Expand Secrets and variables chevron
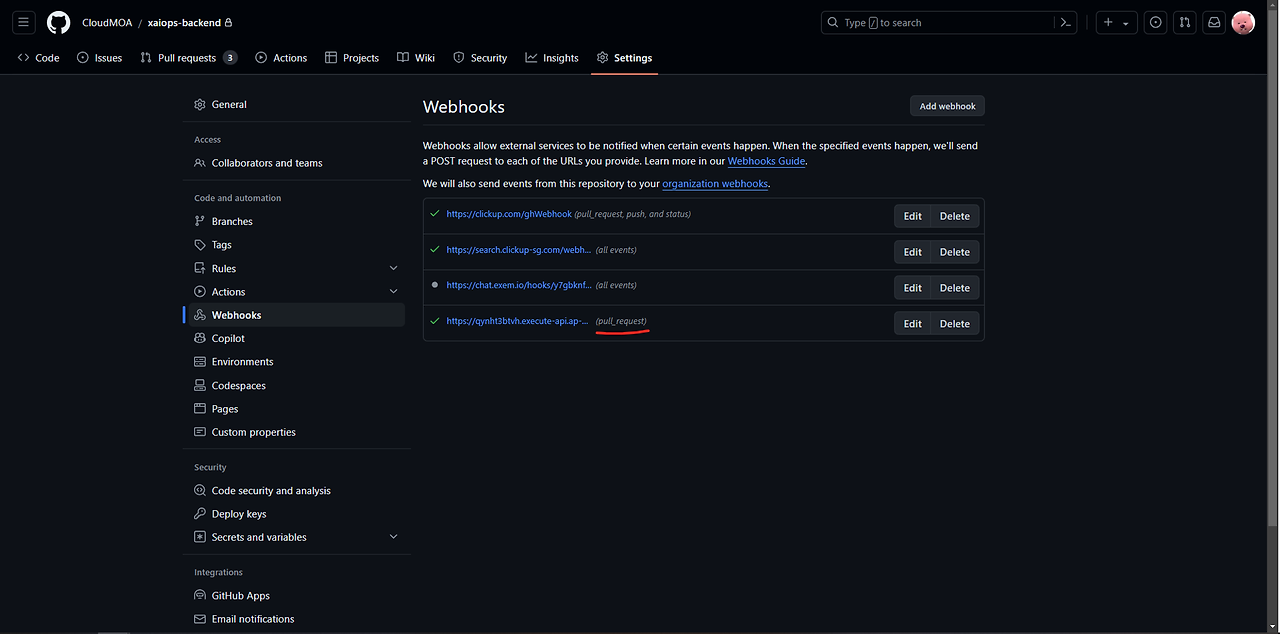The width and height of the screenshot is (1280, 634). [x=393, y=537]
